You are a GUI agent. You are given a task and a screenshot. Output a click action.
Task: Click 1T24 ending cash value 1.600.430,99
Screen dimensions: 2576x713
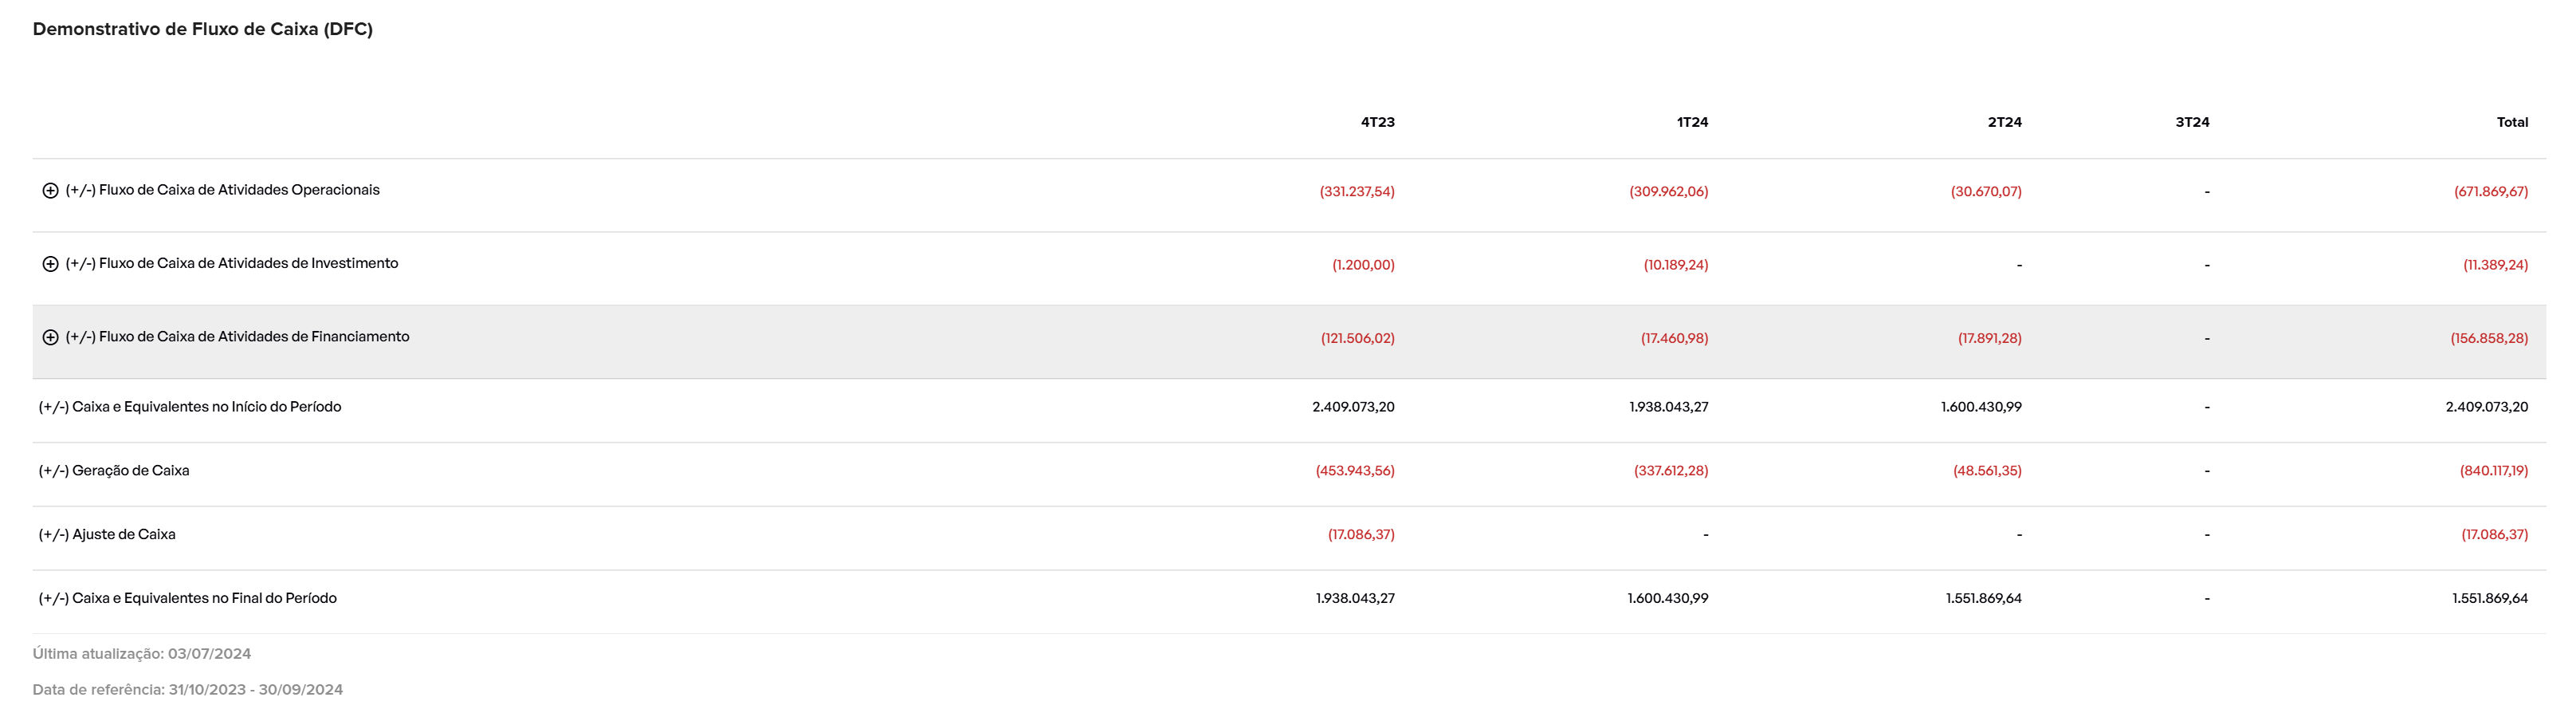pyautogui.click(x=1667, y=598)
